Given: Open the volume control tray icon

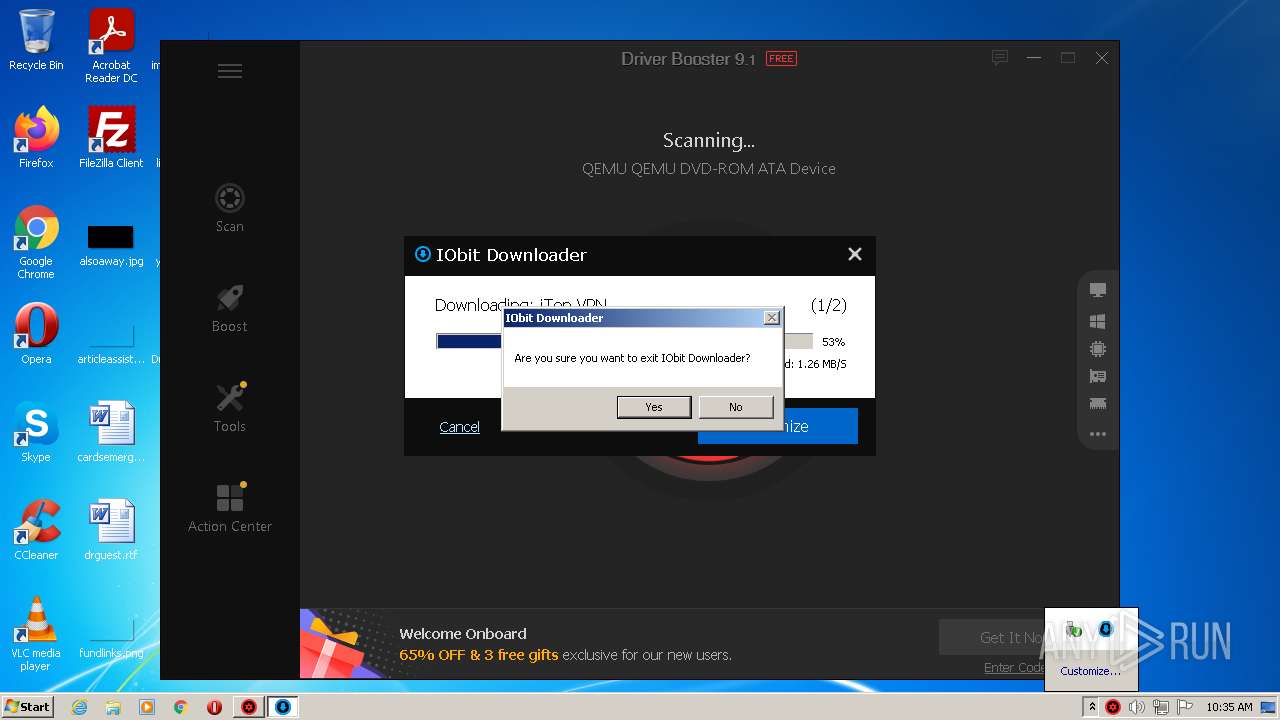Looking at the screenshot, I should tap(1136, 707).
